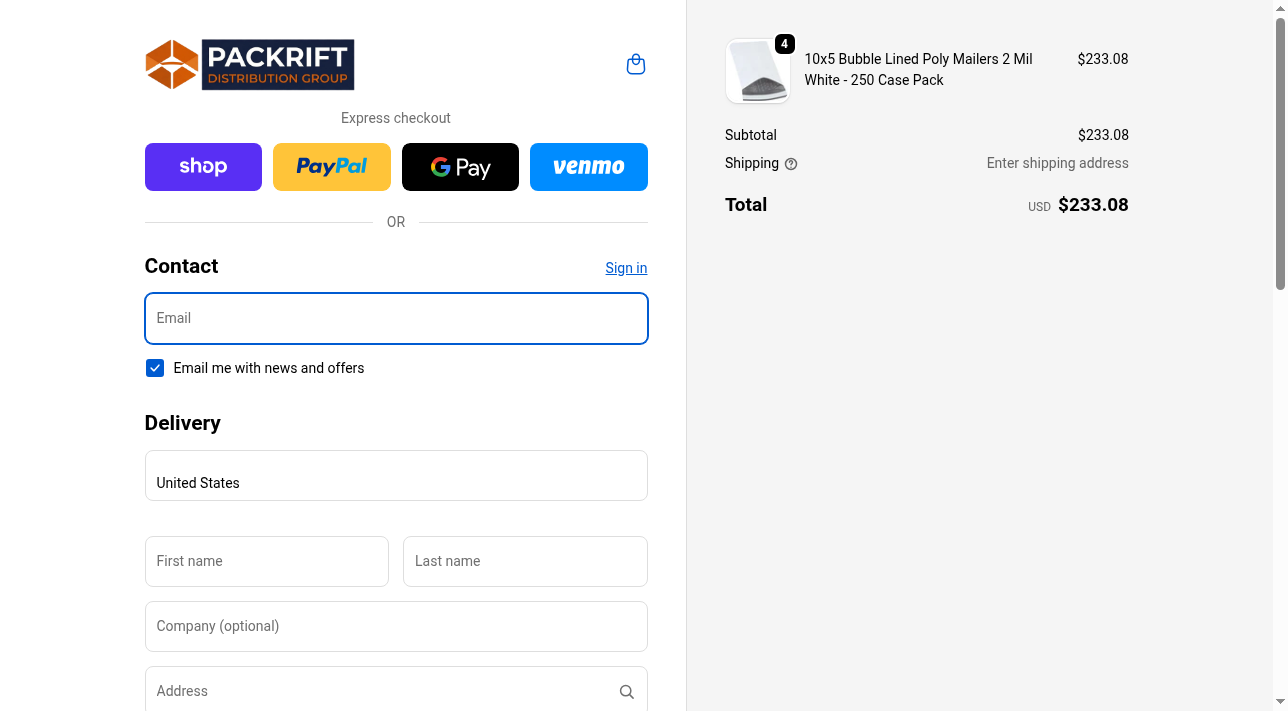Click the address search magnifier icon

click(x=627, y=692)
